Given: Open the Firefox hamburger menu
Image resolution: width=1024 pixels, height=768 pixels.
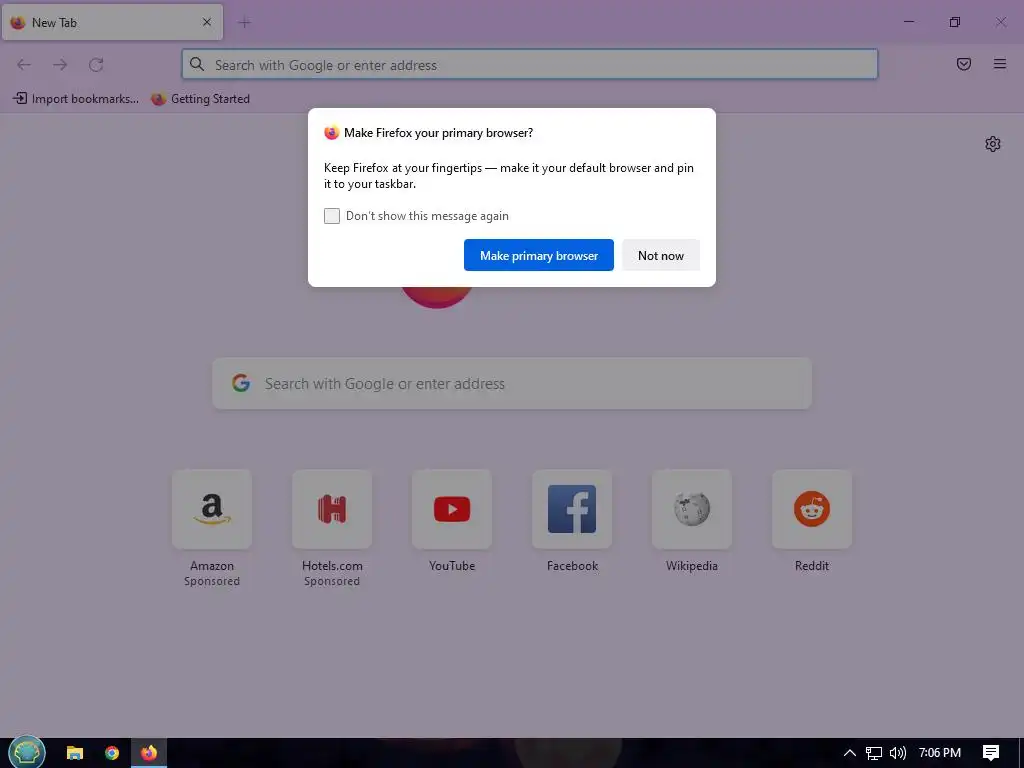Looking at the screenshot, I should click(x=1000, y=64).
